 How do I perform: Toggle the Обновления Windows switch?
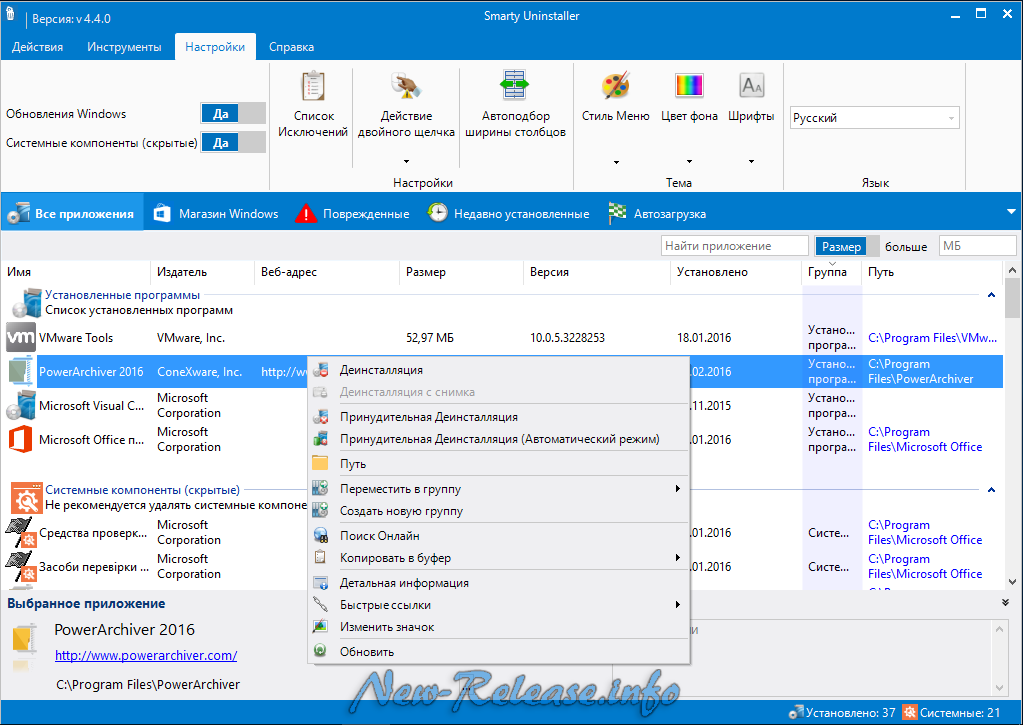(x=233, y=114)
